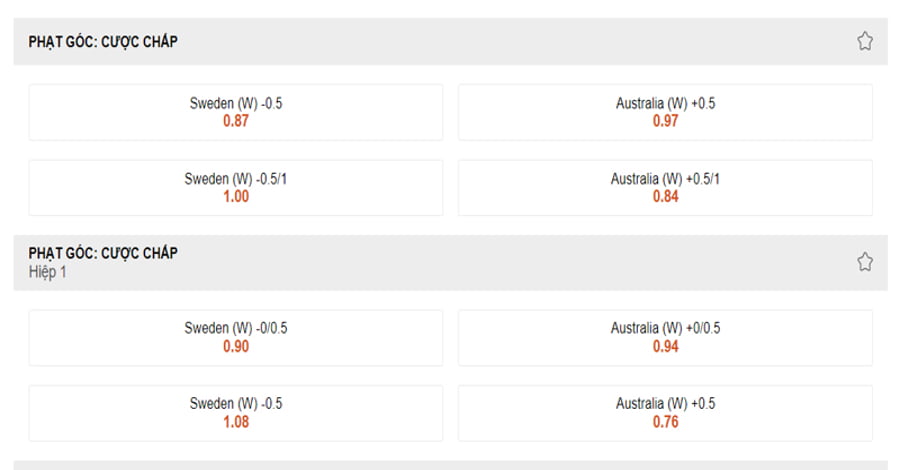Star the Hiệp 1 corner handicap market
The image size is (900, 470).
coord(864,262)
